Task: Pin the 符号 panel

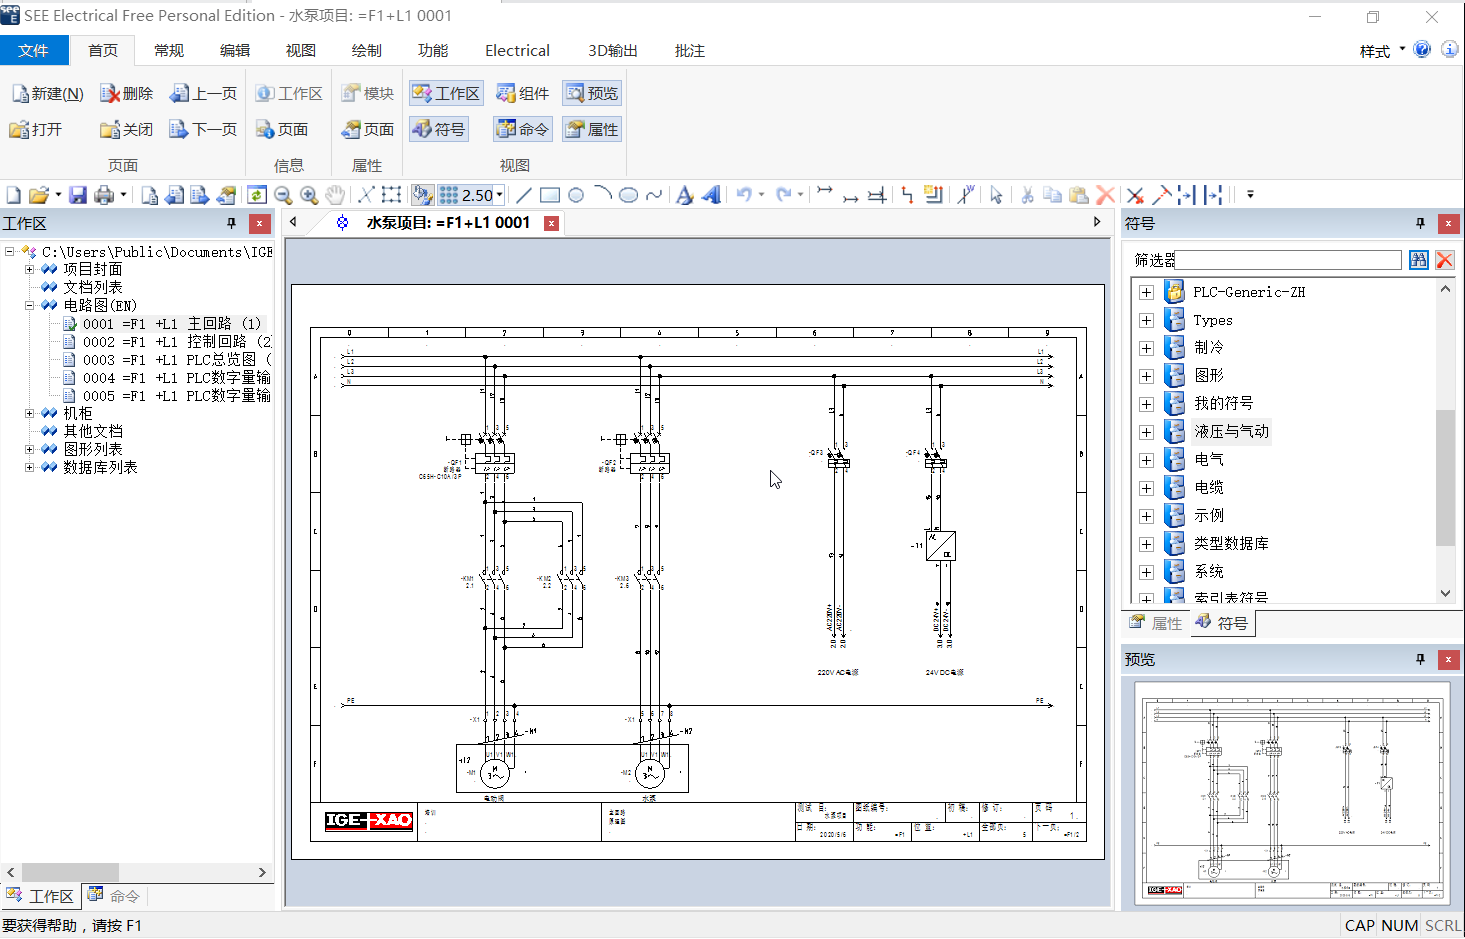Action: click(x=1420, y=223)
